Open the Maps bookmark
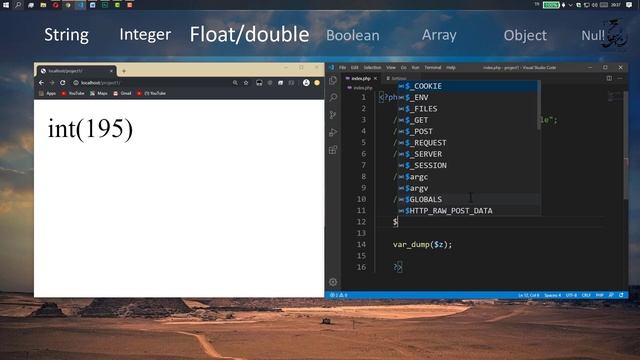 99,93
